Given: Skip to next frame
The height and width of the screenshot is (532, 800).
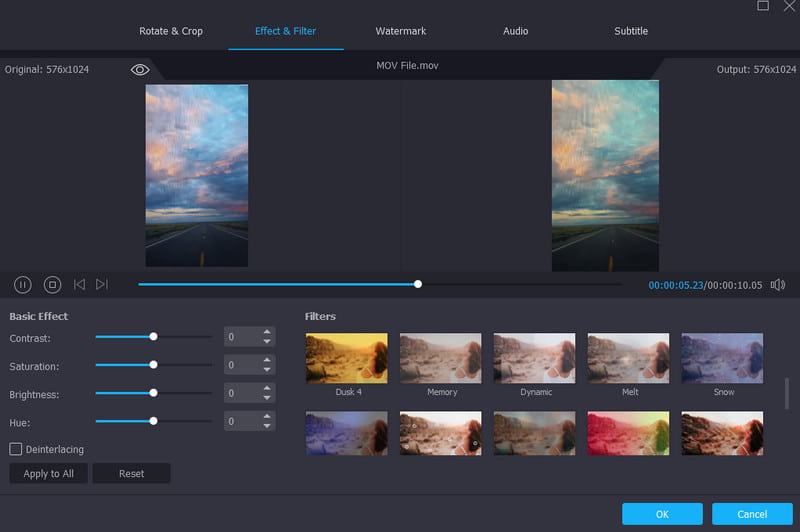Looking at the screenshot, I should [x=102, y=285].
